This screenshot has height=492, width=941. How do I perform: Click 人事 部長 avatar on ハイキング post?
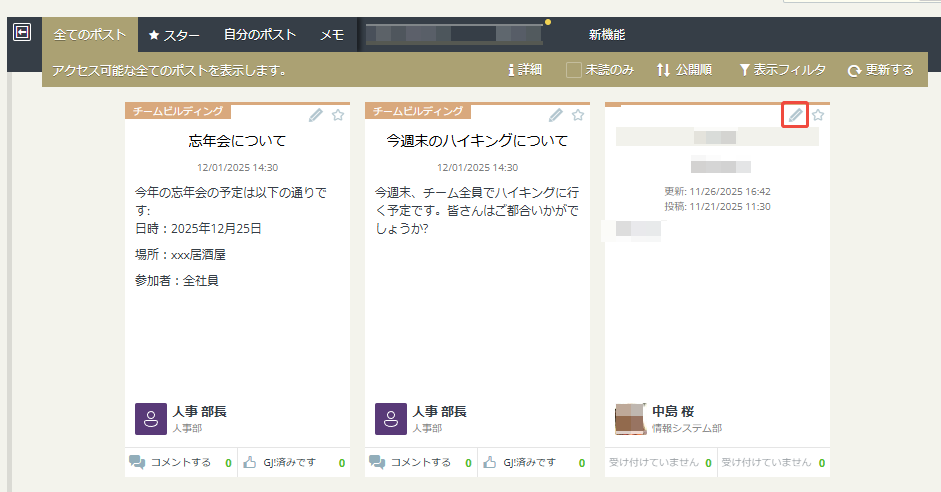(391, 419)
